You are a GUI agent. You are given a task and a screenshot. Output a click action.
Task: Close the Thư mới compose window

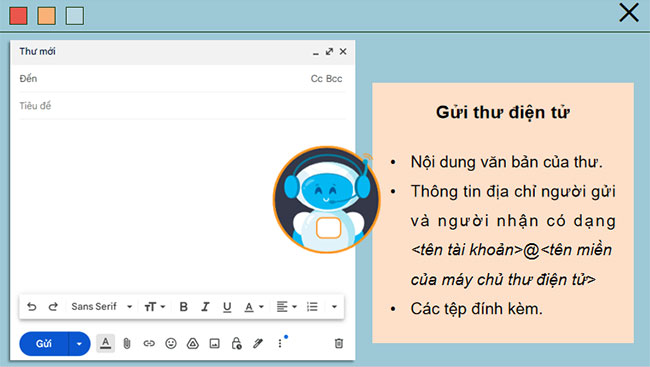tap(343, 51)
